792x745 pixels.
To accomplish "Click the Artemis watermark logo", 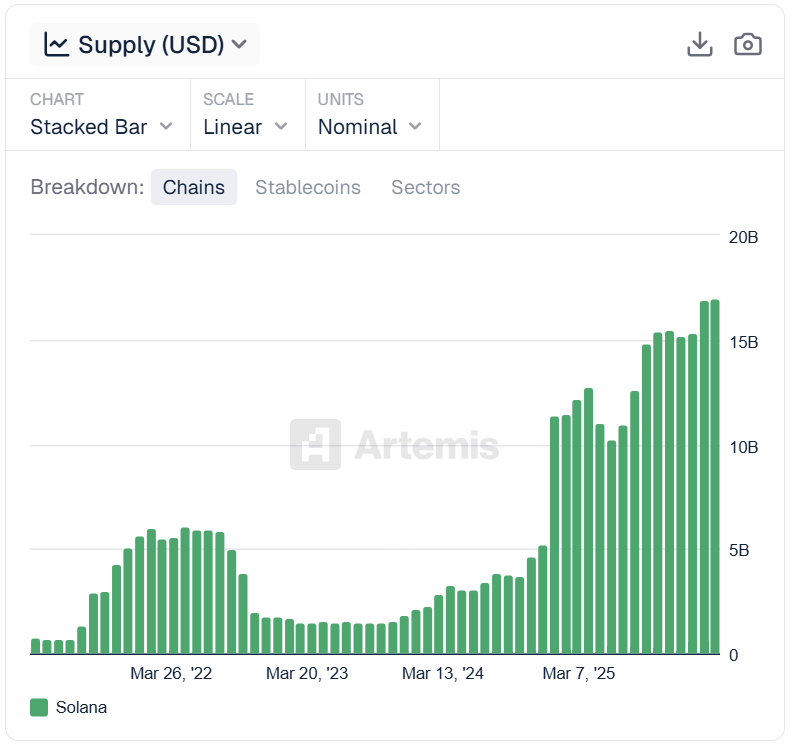I will pos(316,445).
